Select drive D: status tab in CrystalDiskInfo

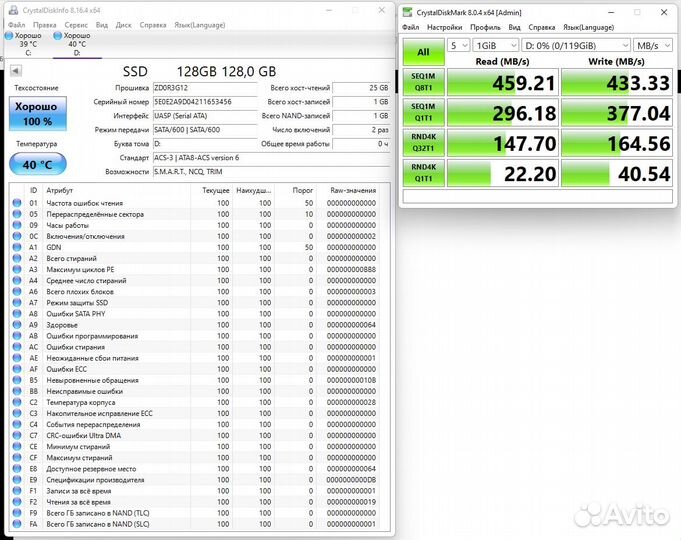77,44
